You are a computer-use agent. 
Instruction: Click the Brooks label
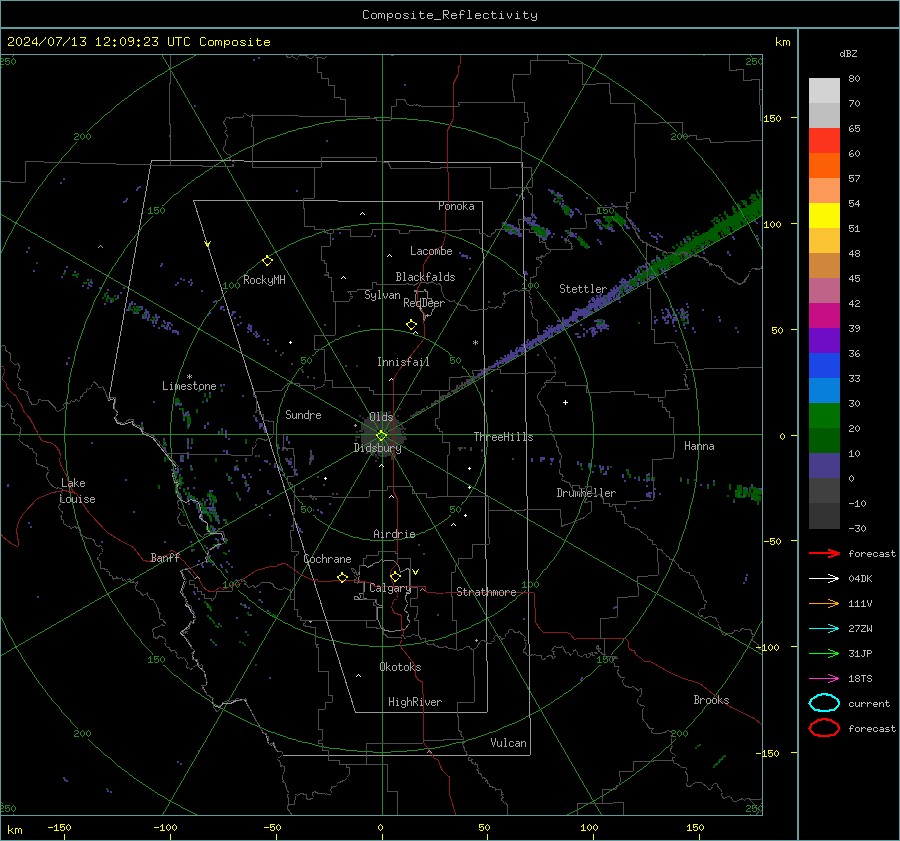coord(711,700)
